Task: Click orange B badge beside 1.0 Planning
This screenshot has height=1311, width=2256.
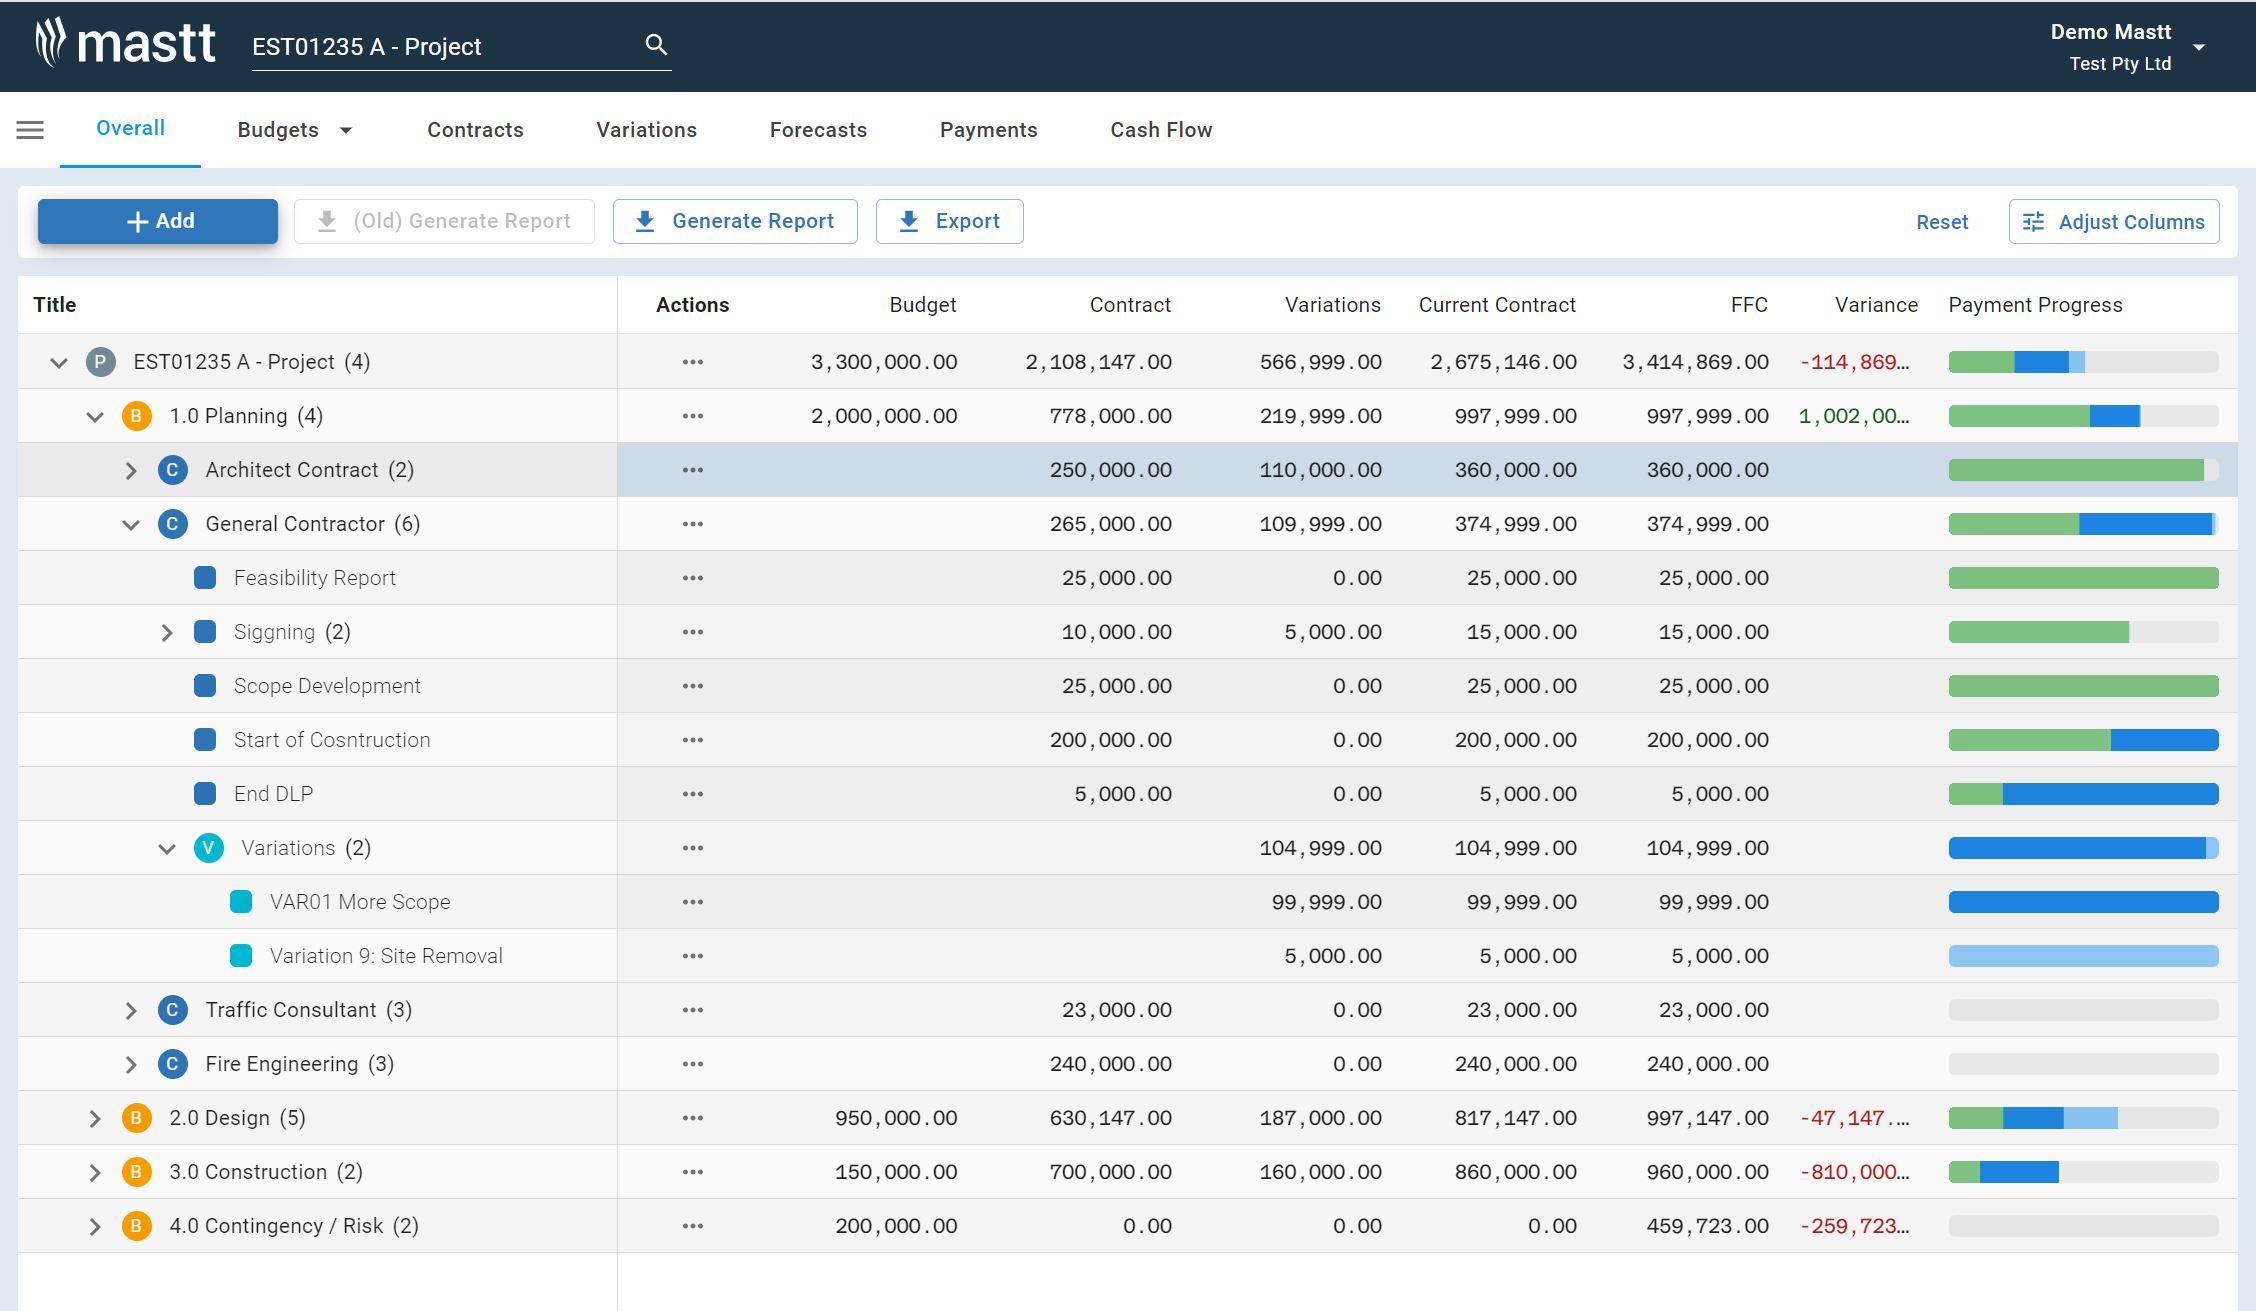Action: click(x=136, y=416)
